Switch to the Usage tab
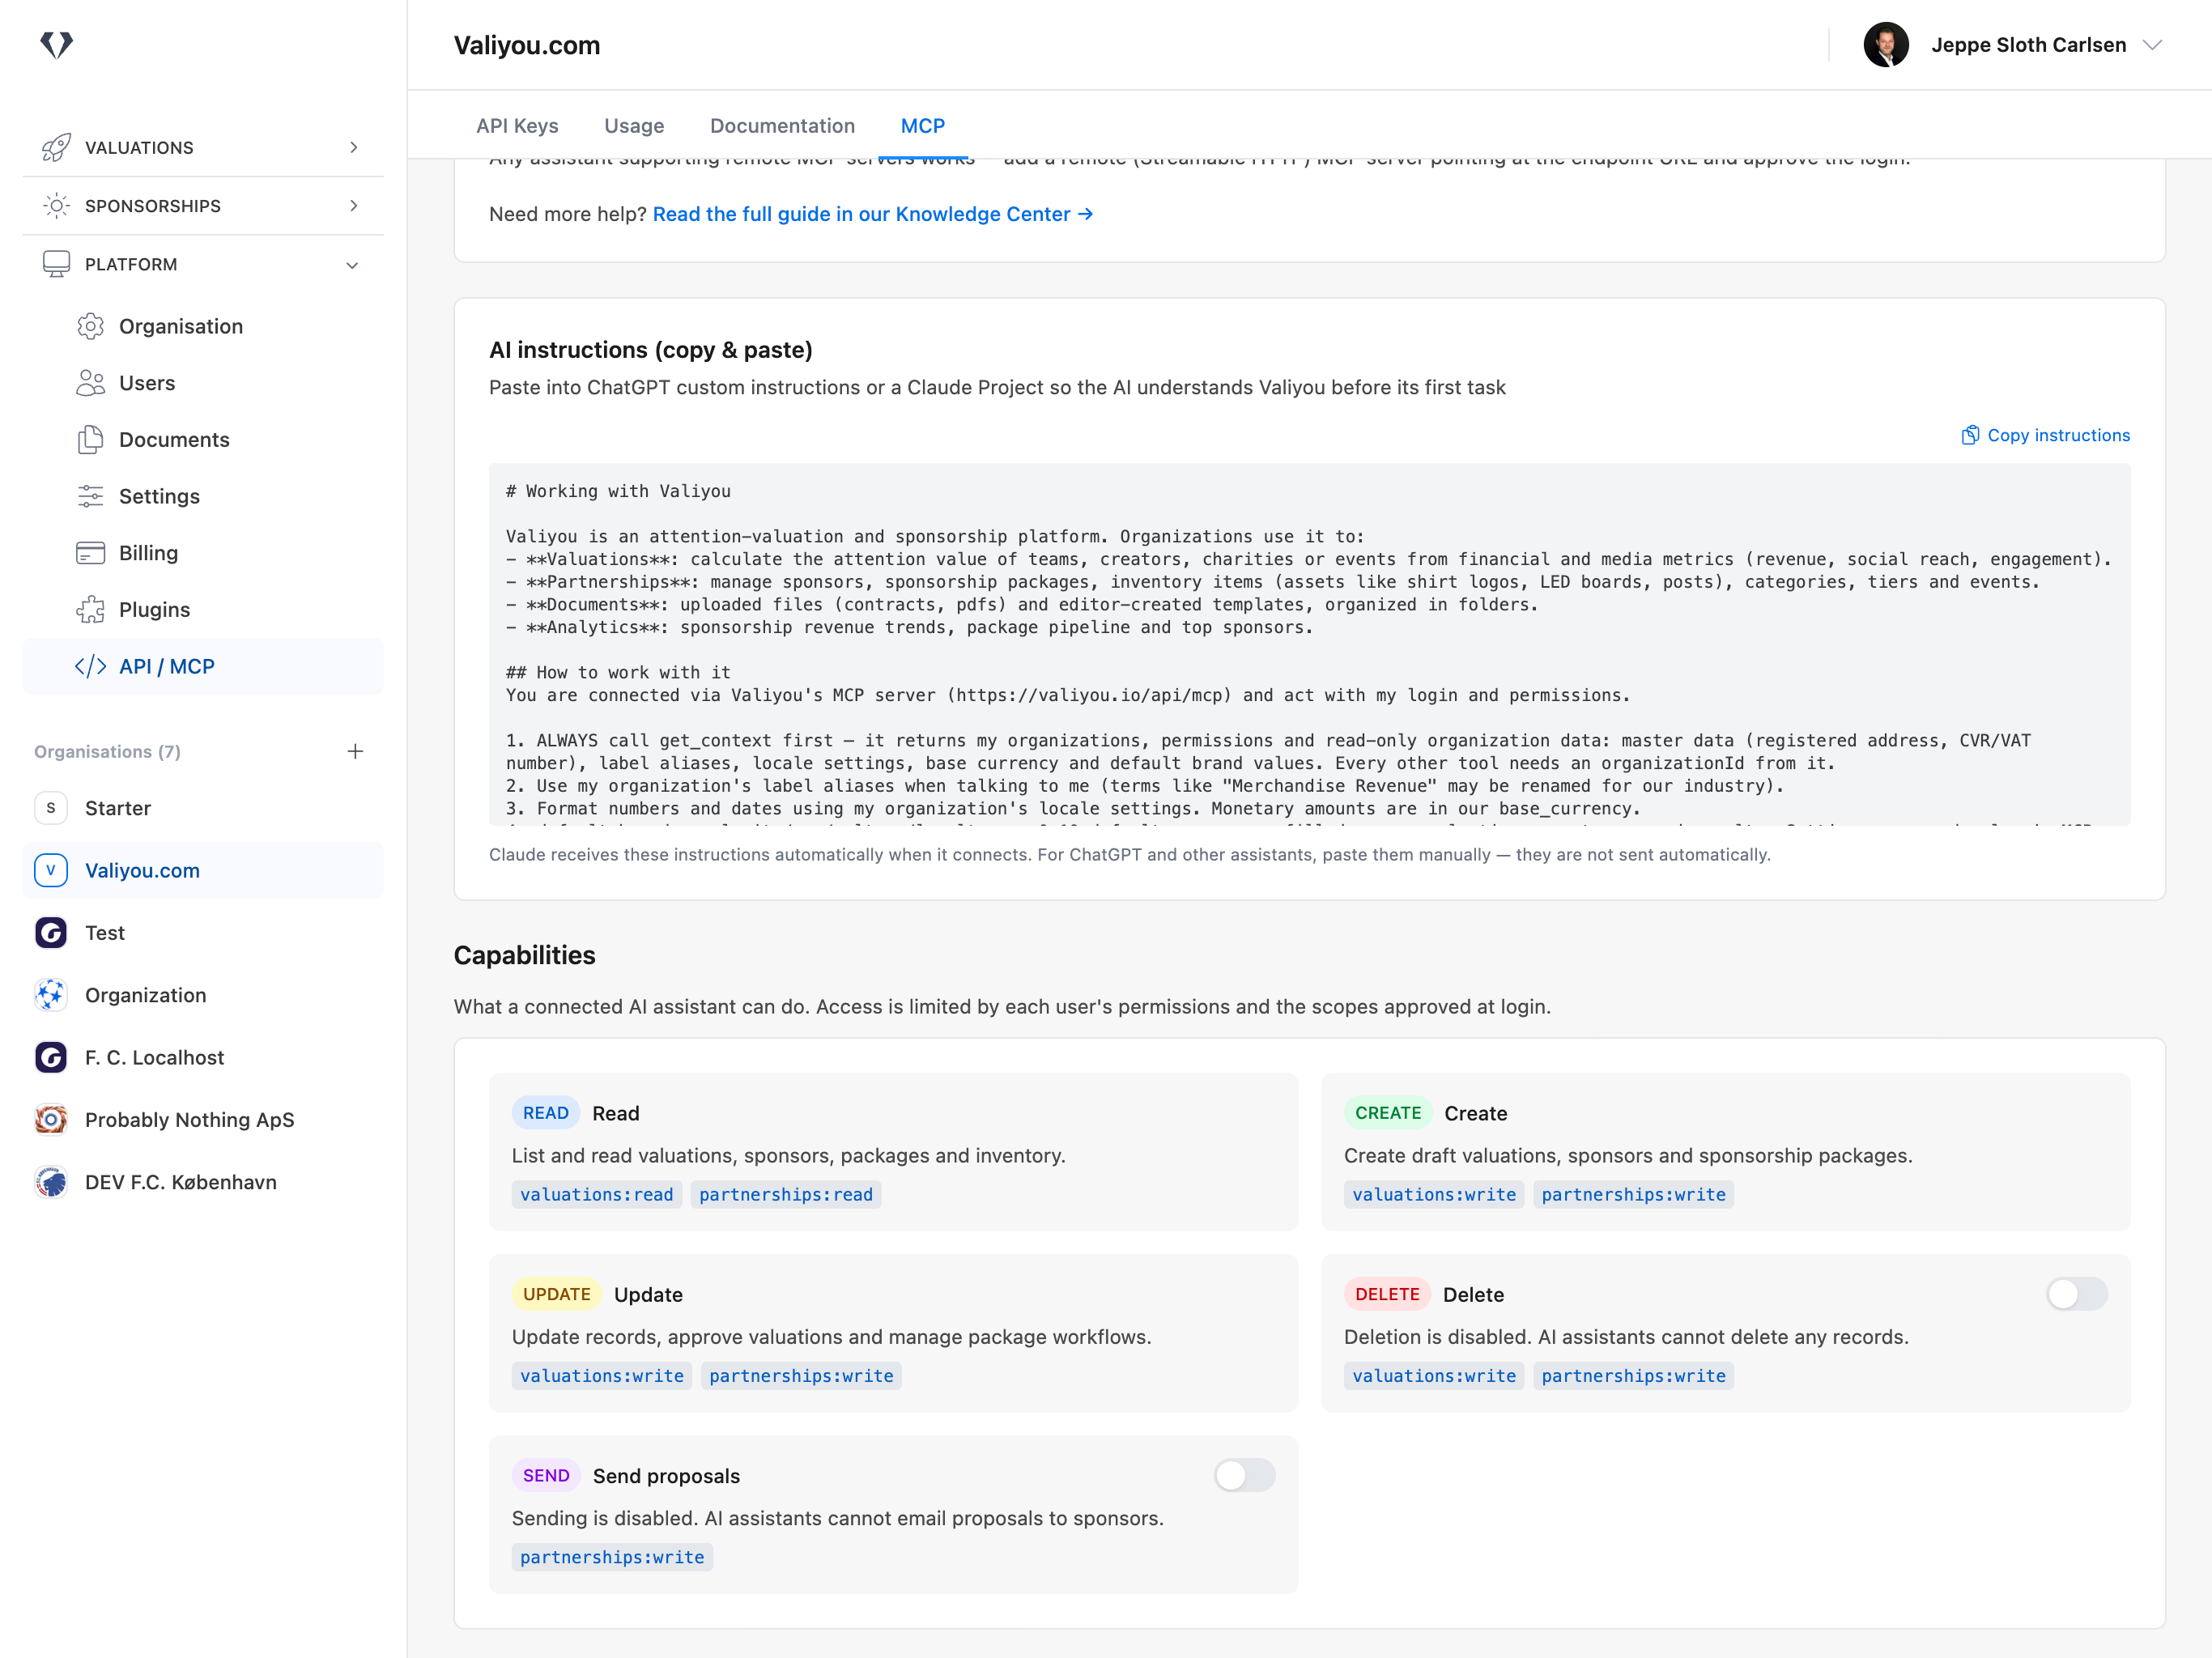The width and height of the screenshot is (2212, 1658). pyautogui.click(x=634, y=126)
